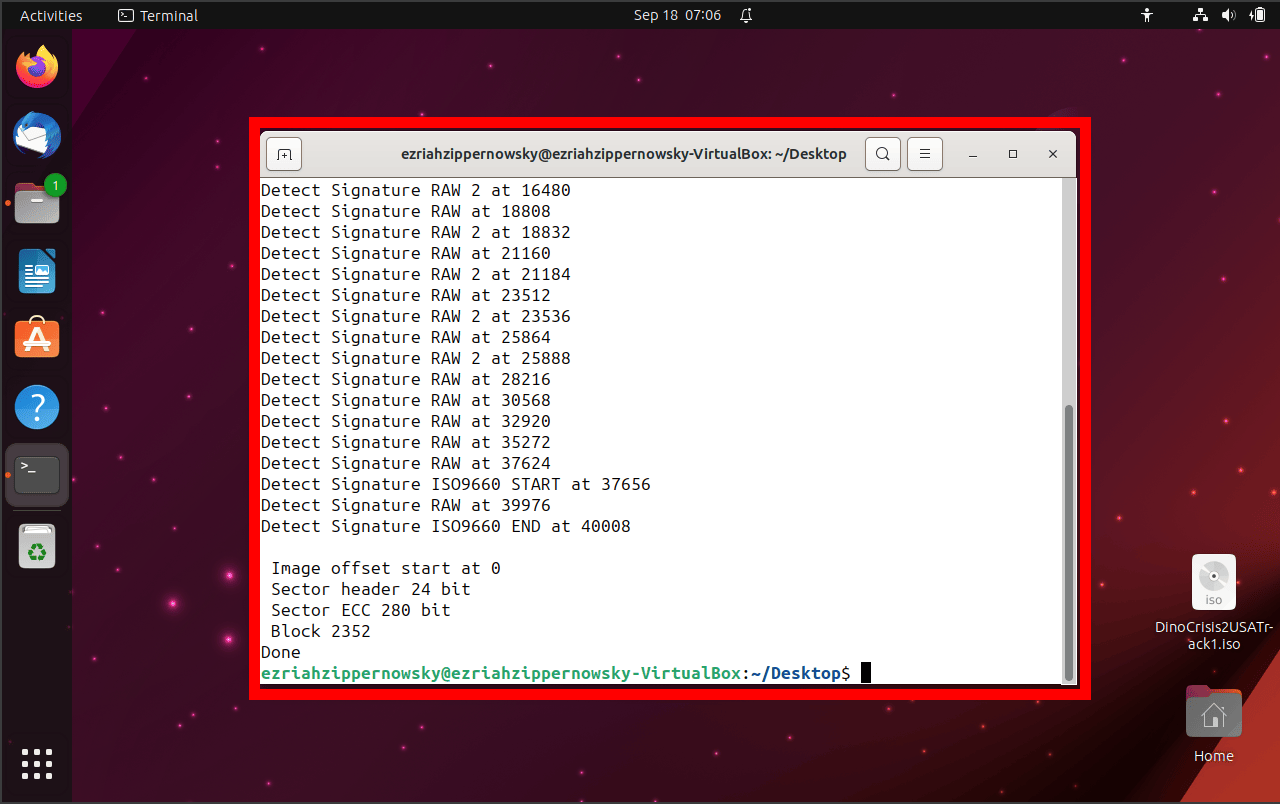Open the Home folder on the desktop
1280x804 pixels.
click(1213, 712)
